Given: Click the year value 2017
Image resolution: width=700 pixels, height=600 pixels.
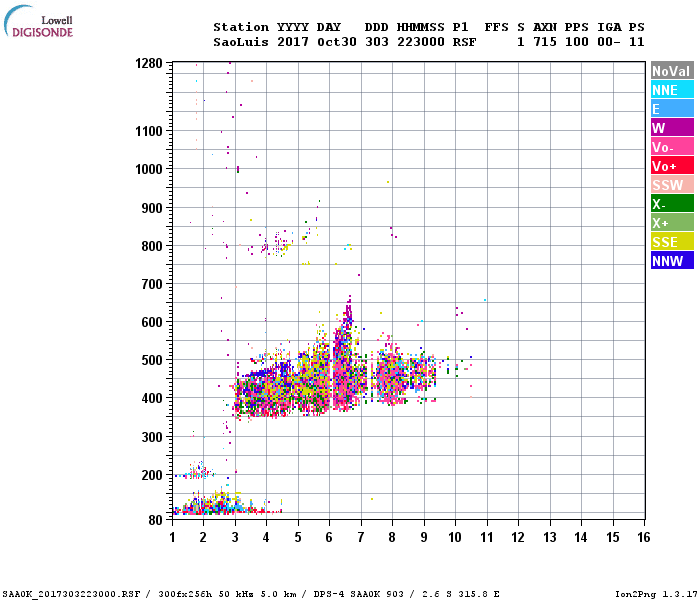Looking at the screenshot, I should click(x=293, y=42).
